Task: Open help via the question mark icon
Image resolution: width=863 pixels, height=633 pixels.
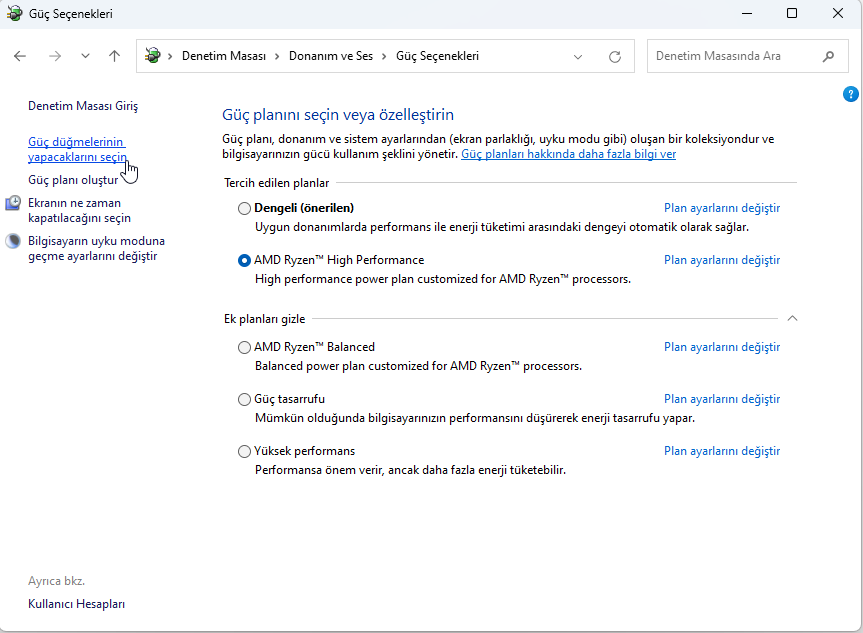Action: (851, 94)
